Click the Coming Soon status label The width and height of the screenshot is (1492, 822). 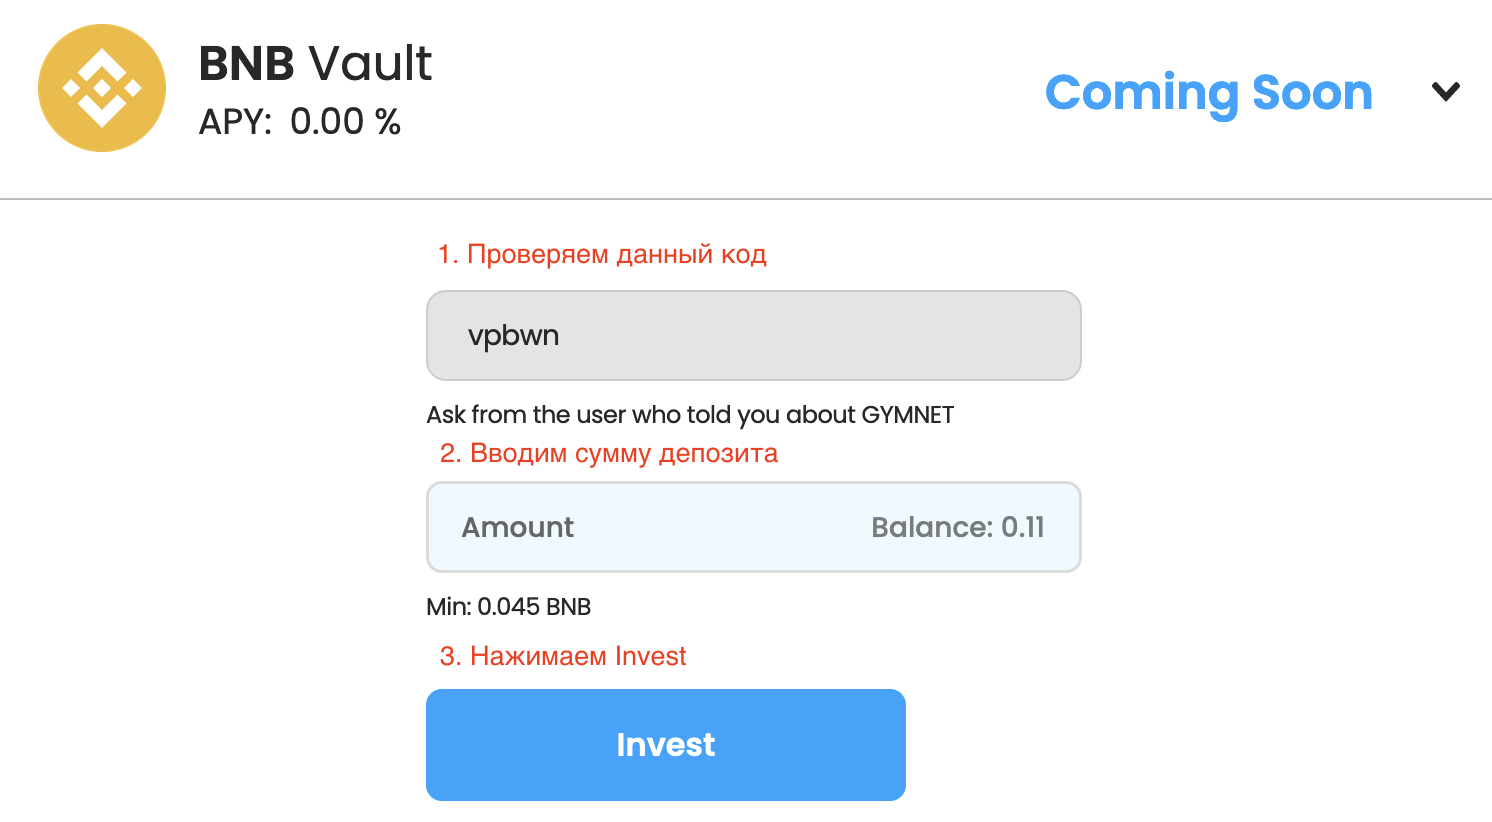(x=1208, y=93)
